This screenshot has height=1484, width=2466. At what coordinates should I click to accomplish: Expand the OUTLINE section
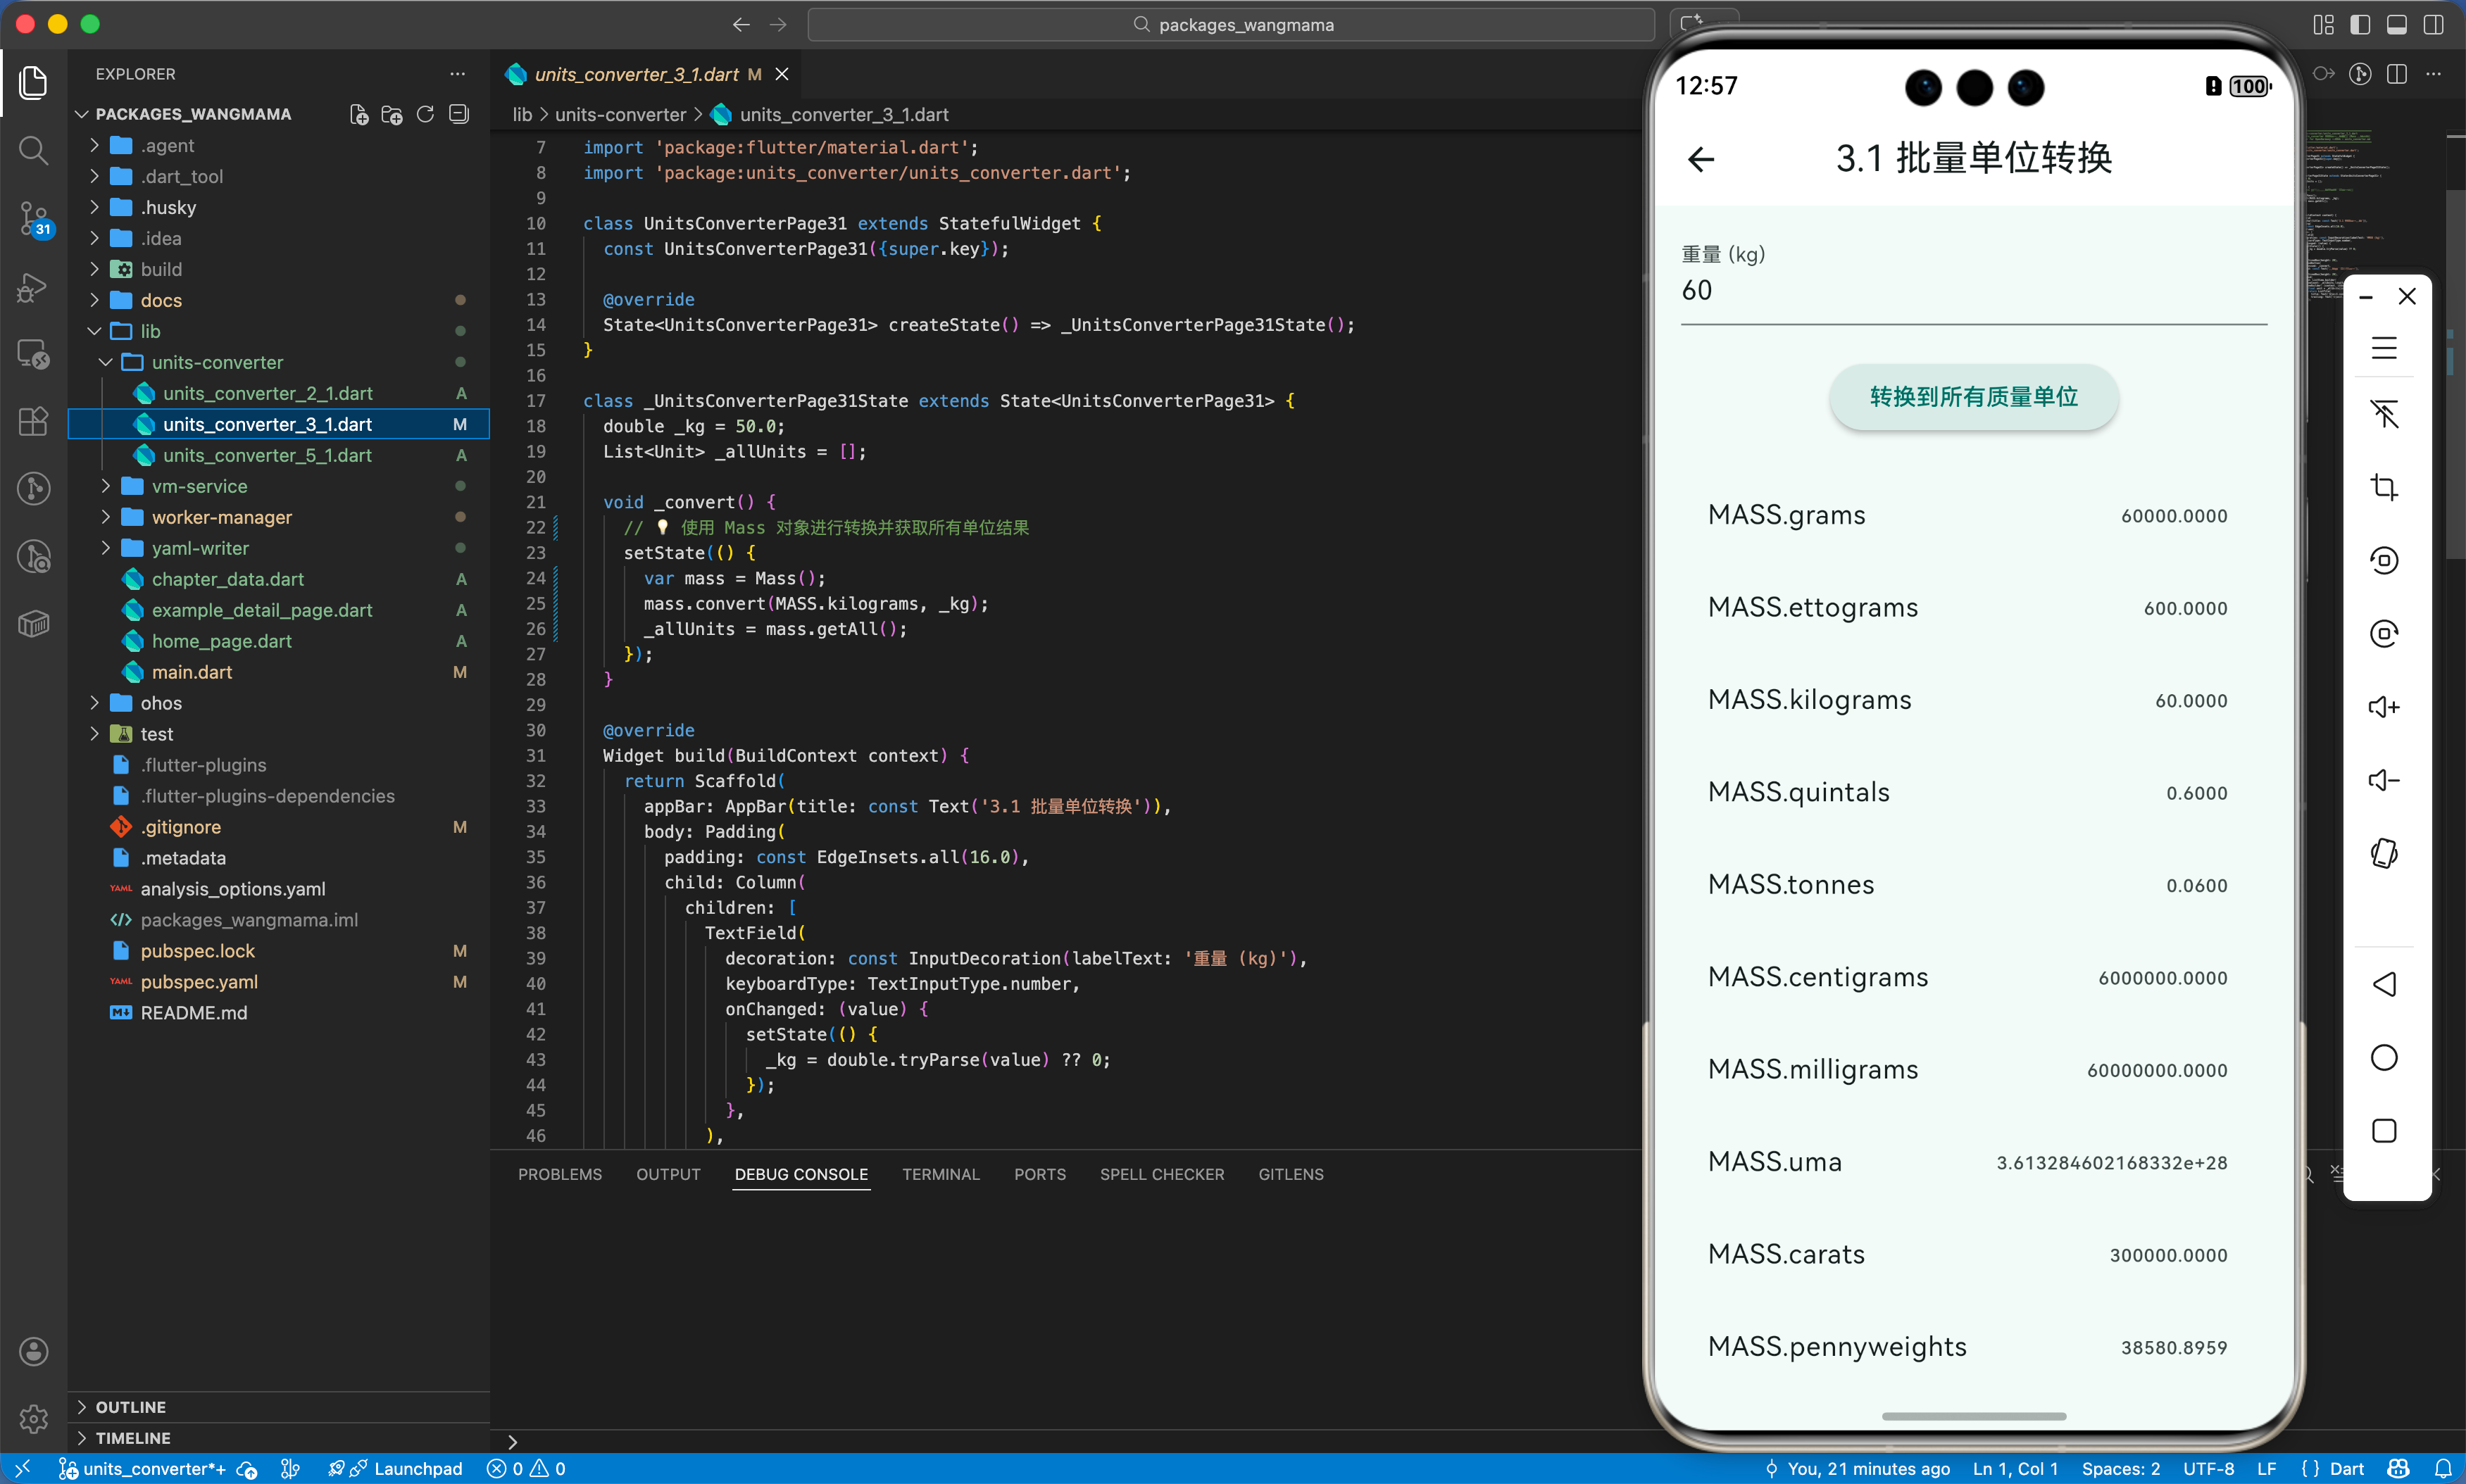click(130, 1406)
